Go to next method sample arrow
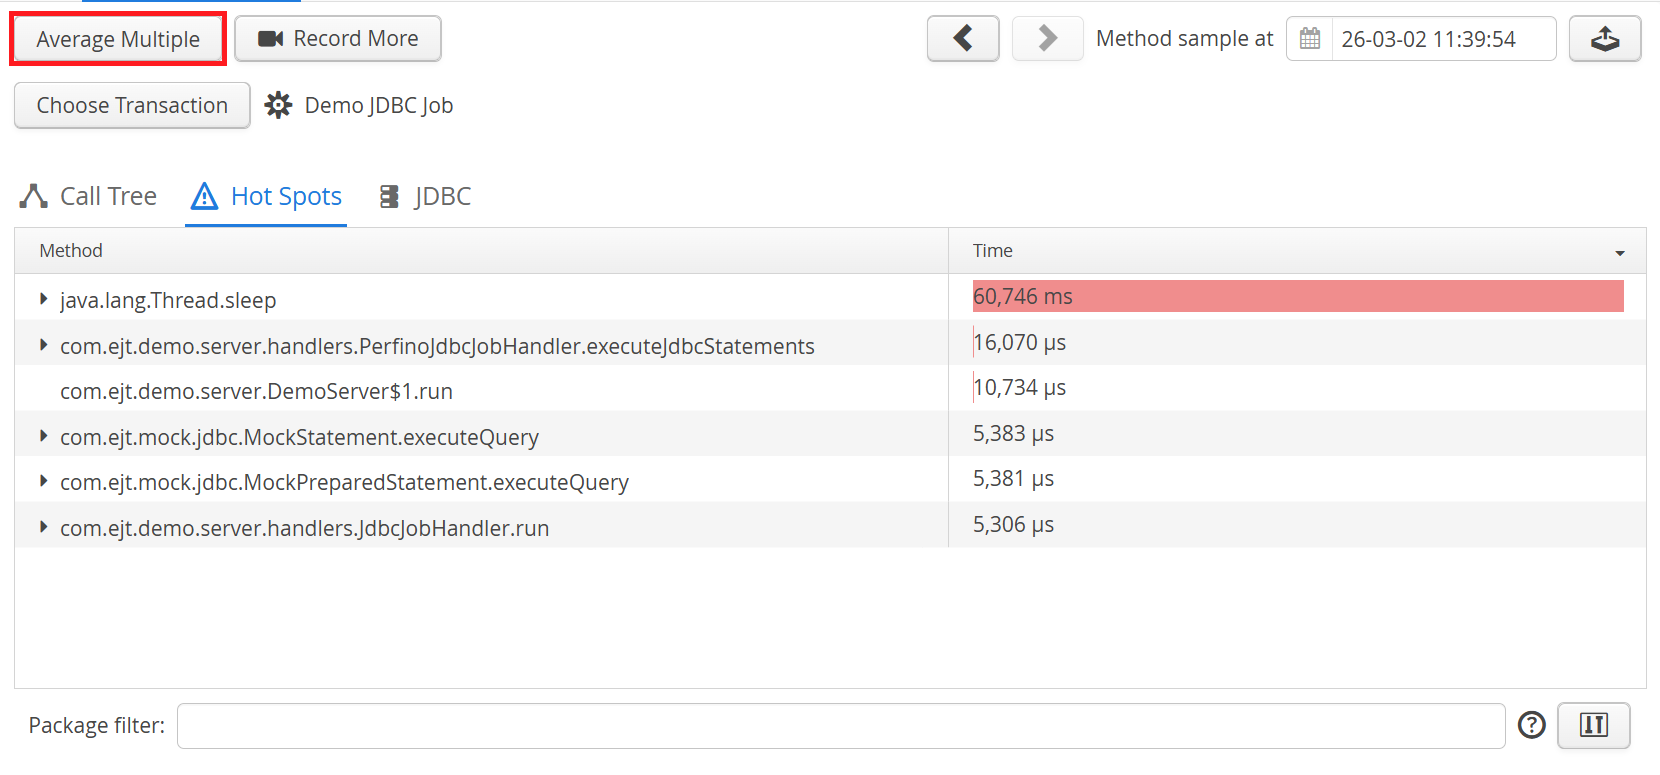 tap(1047, 39)
